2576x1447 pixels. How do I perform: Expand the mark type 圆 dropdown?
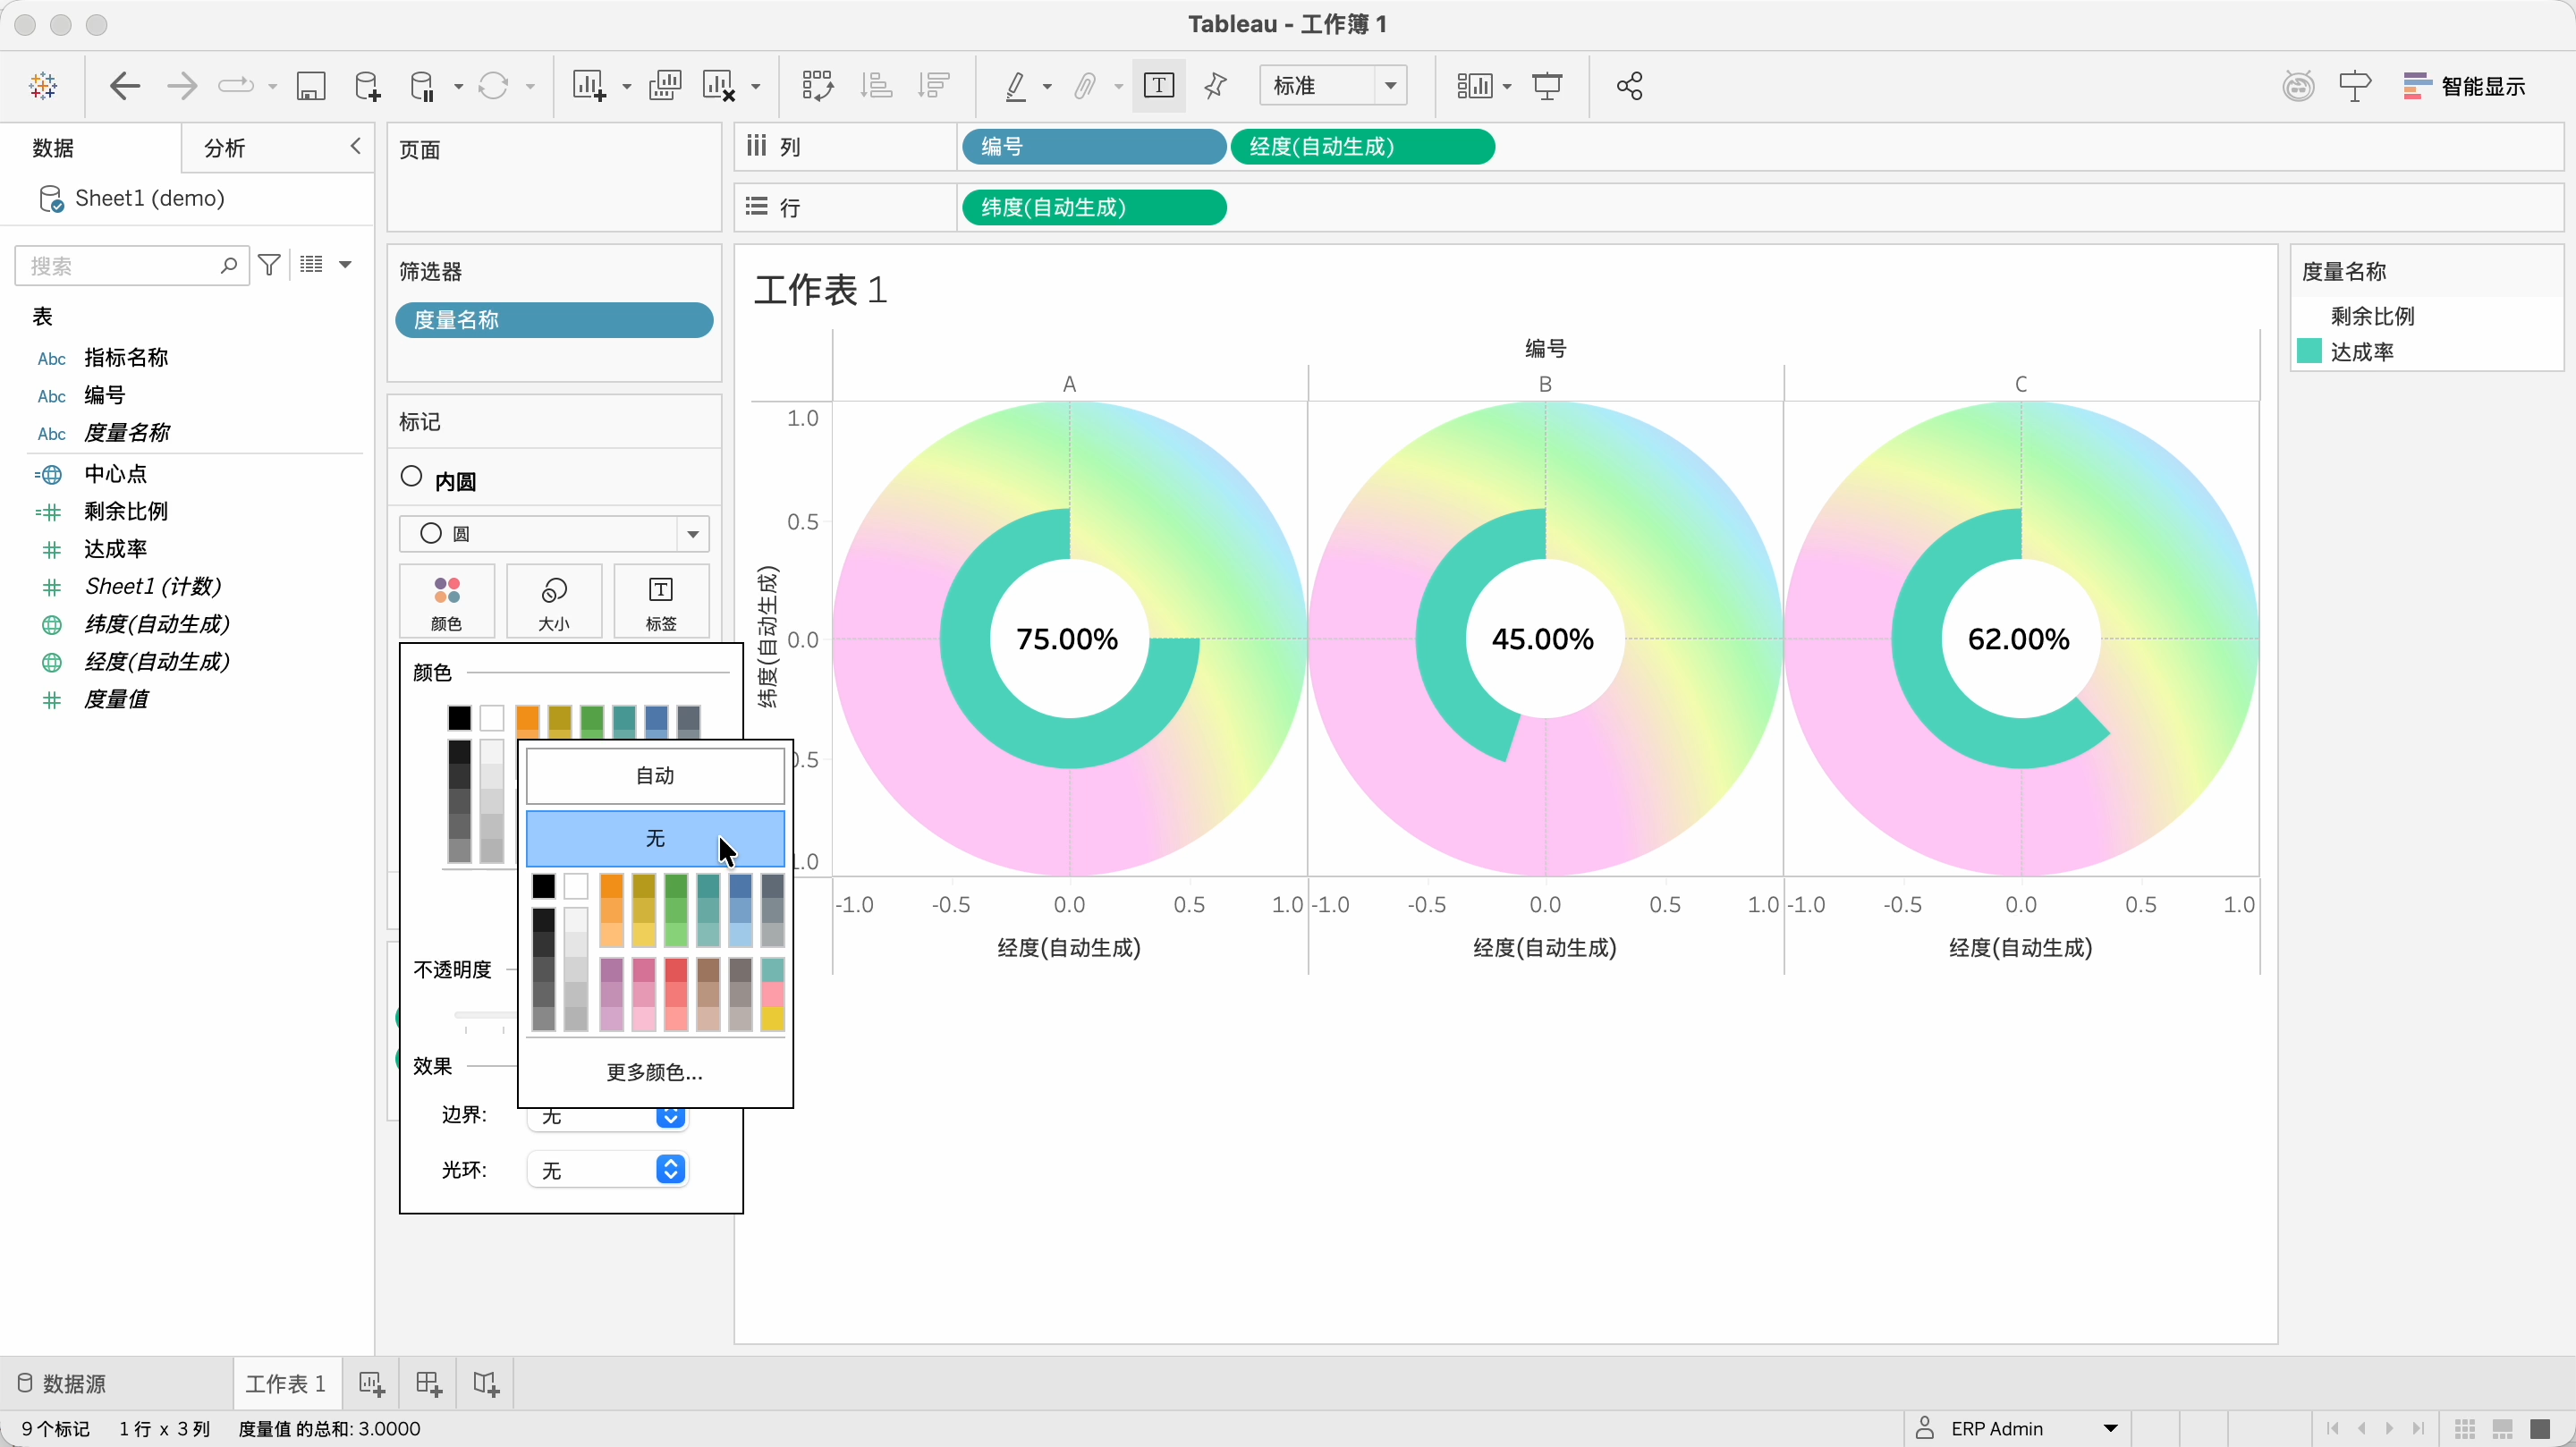692,534
